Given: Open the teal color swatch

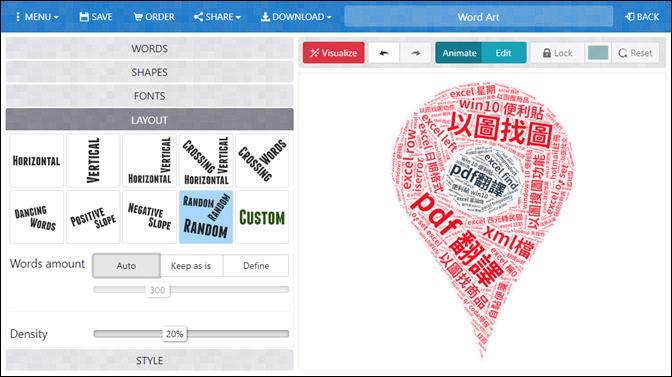Looking at the screenshot, I should click(x=598, y=53).
